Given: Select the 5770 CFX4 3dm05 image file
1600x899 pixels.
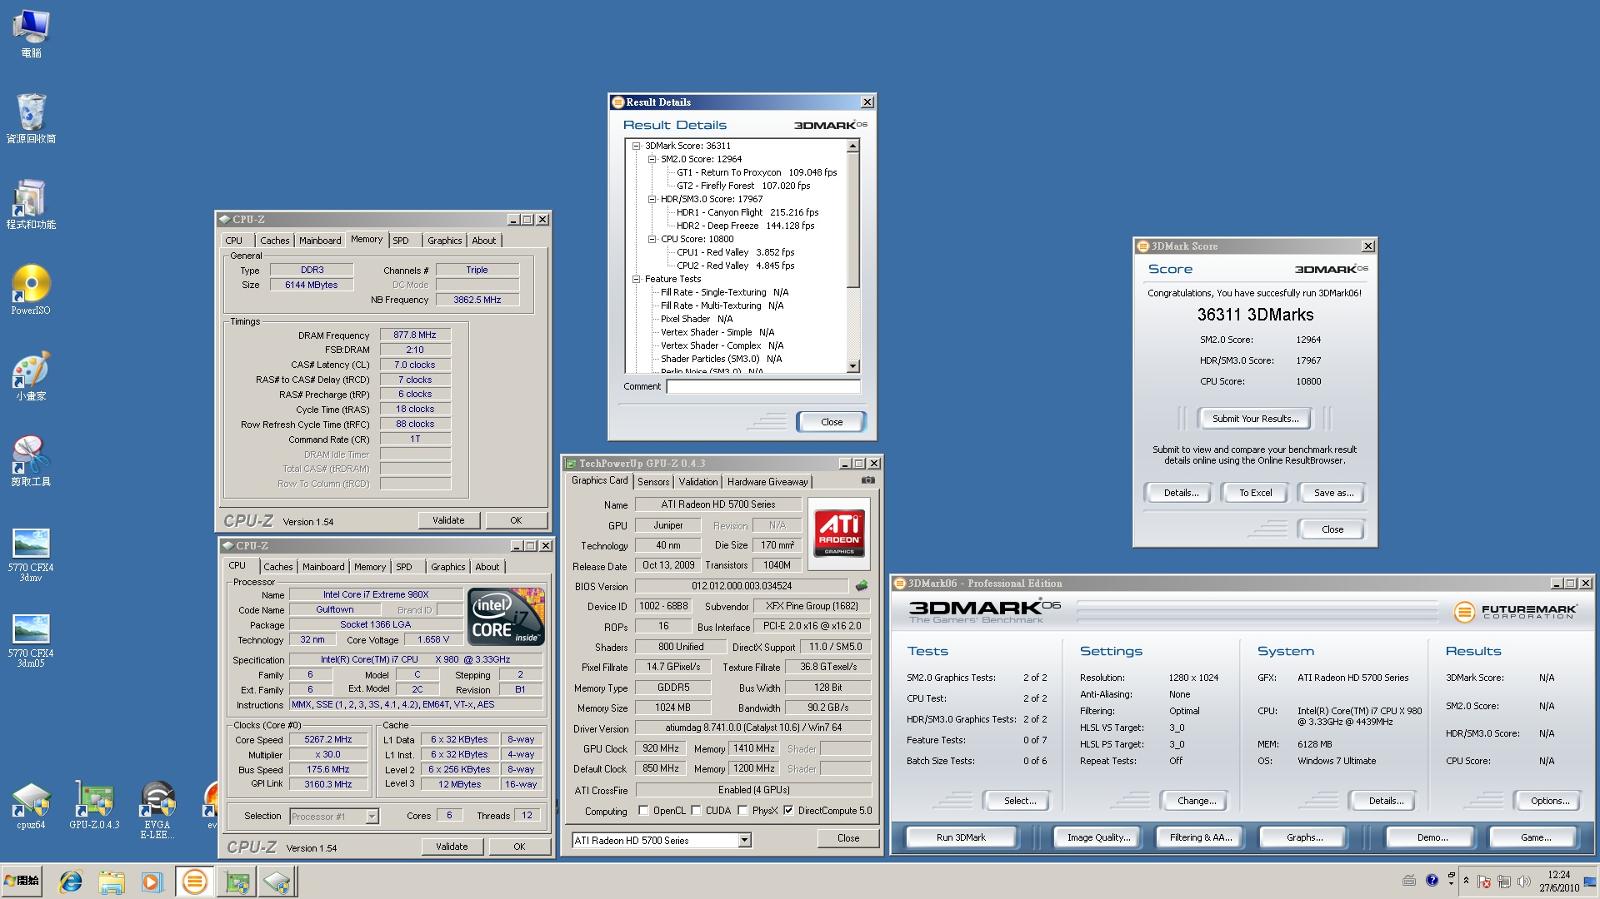Looking at the screenshot, I should pyautogui.click(x=30, y=641).
